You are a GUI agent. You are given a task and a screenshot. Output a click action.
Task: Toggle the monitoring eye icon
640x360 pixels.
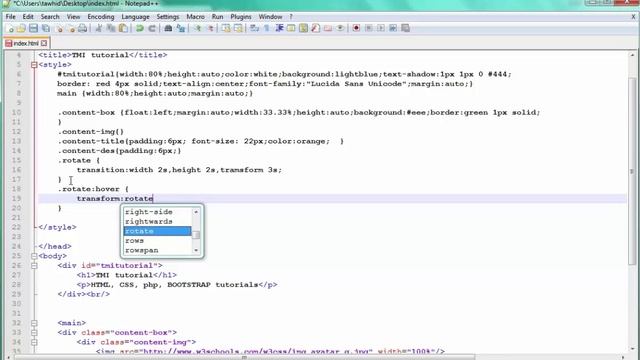[340, 28]
